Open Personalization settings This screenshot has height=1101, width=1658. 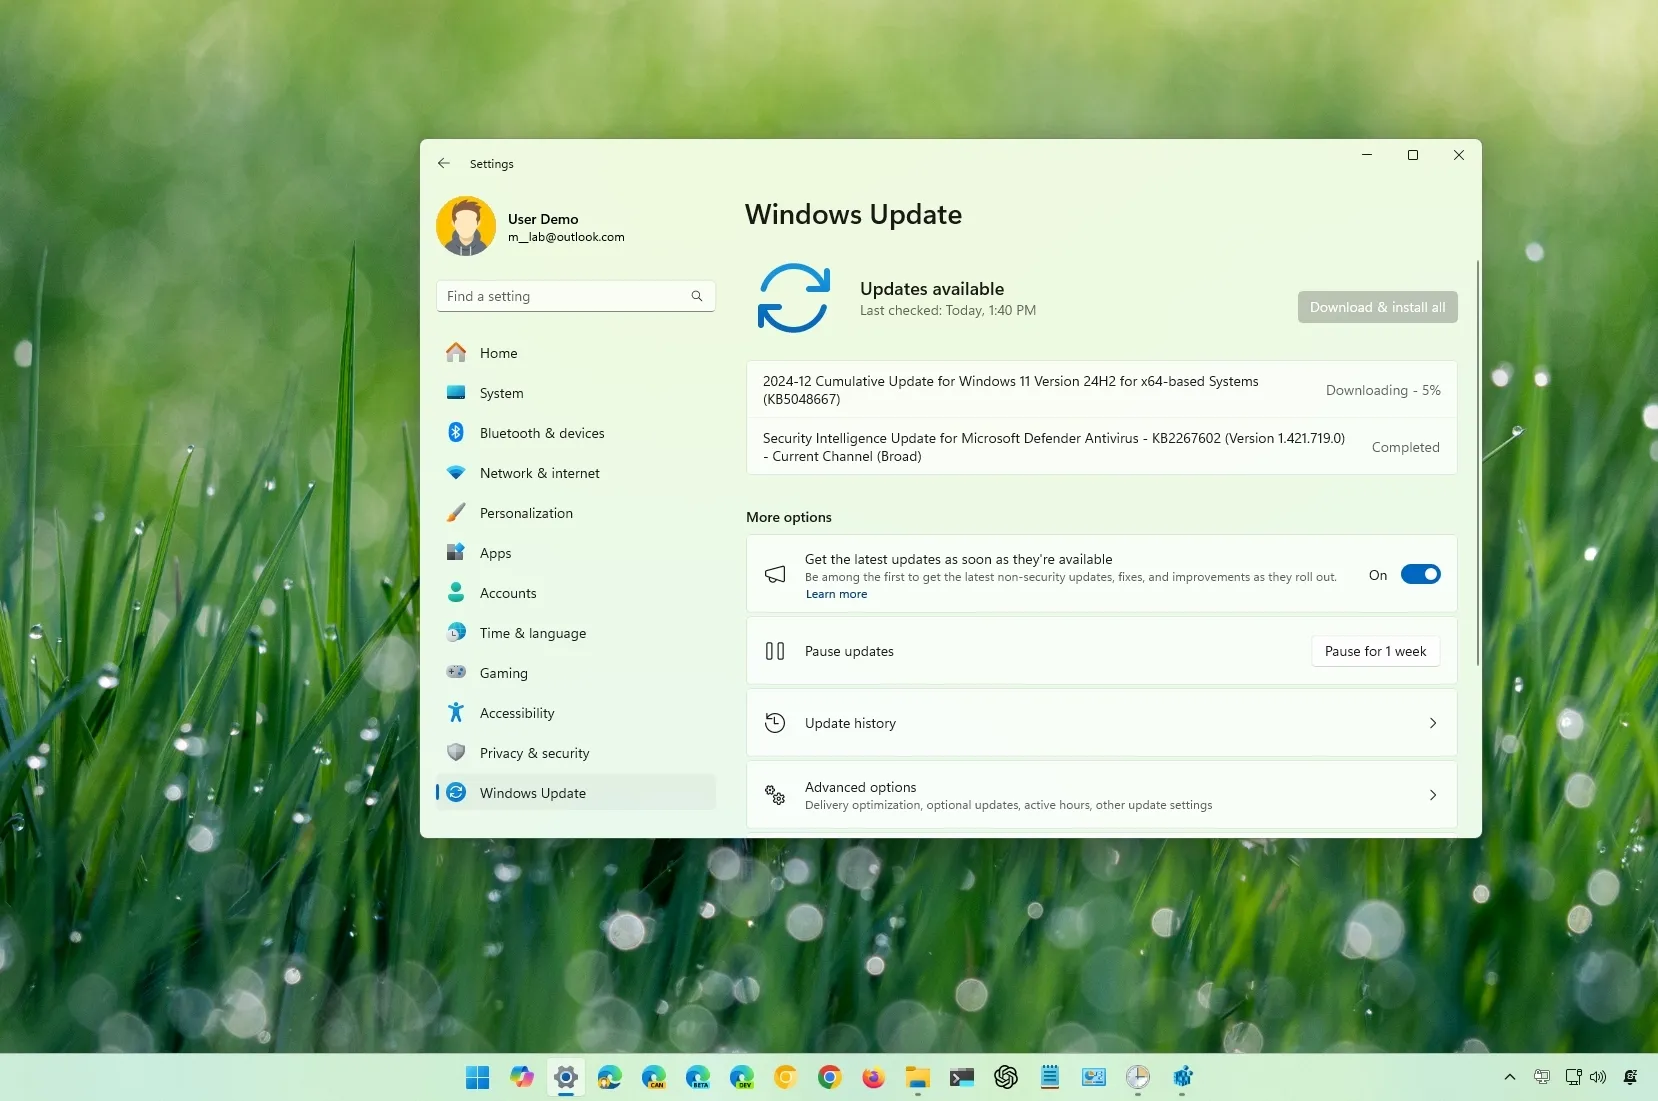(576, 513)
